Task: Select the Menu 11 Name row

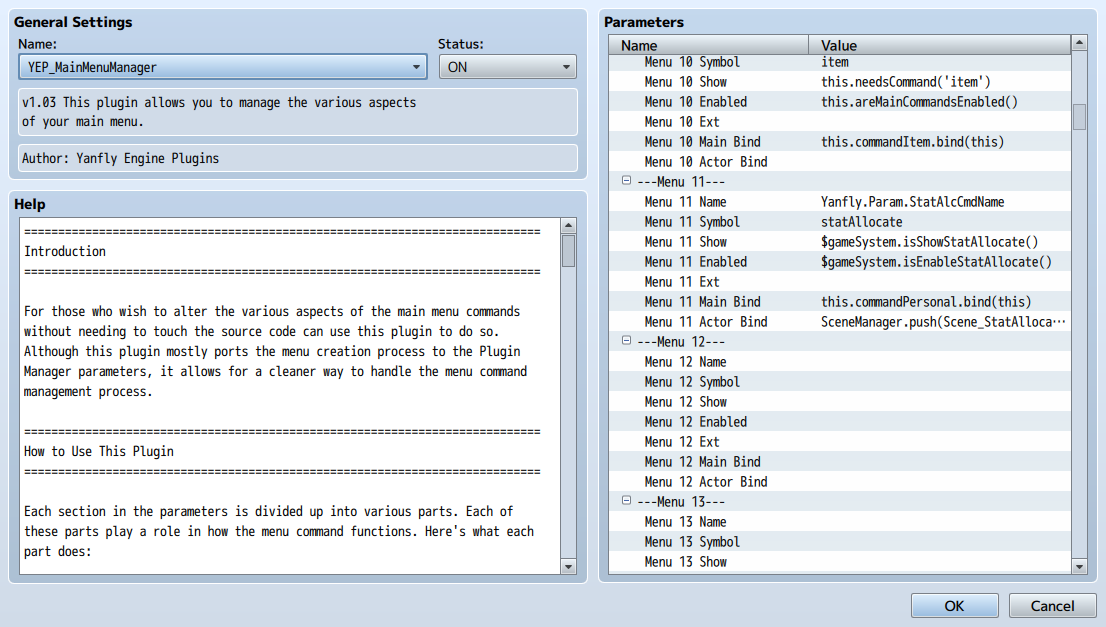Action: tap(839, 202)
